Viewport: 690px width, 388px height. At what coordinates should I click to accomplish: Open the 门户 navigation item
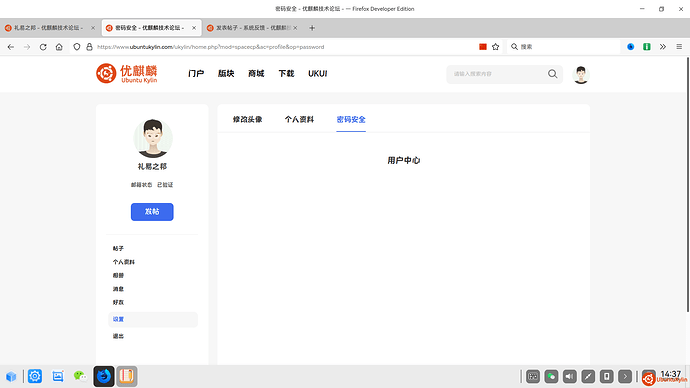pos(196,73)
